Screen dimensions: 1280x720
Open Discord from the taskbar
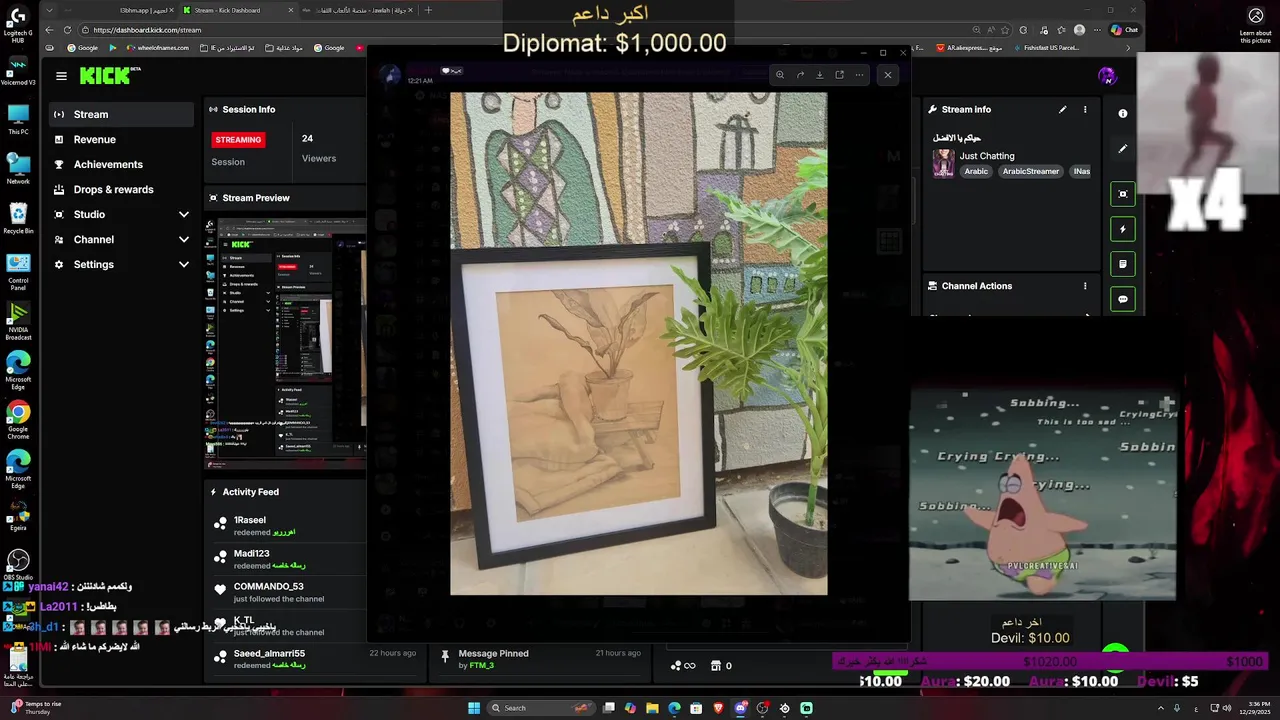pos(741,708)
